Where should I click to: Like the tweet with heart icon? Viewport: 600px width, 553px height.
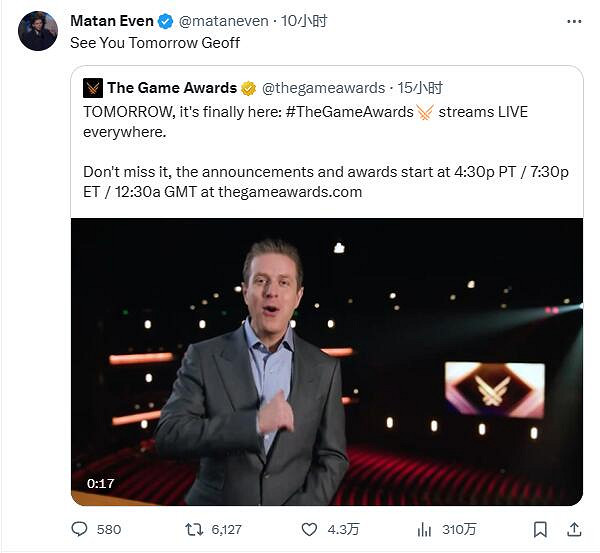click(x=310, y=529)
